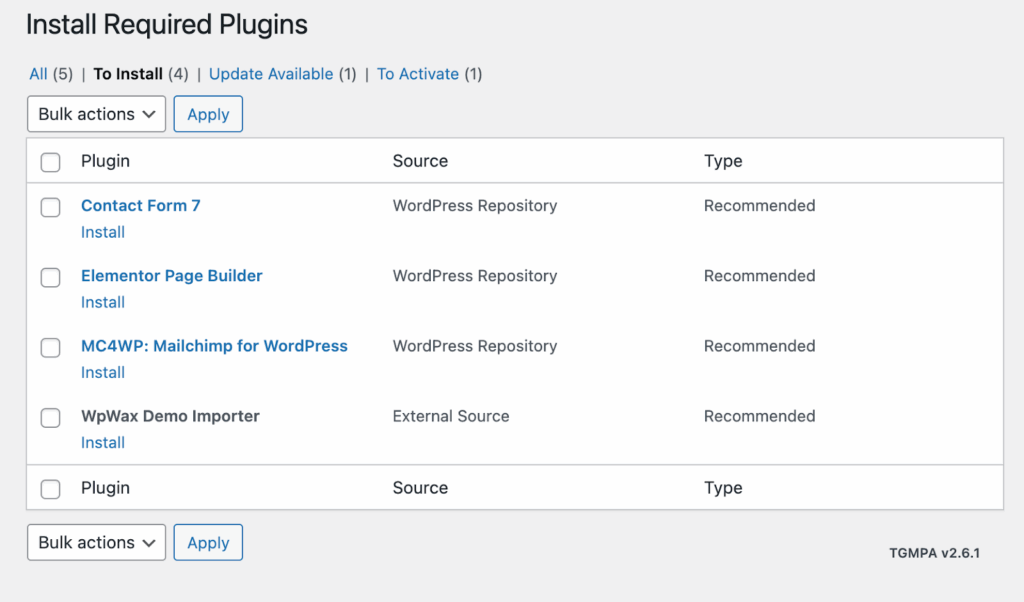The image size is (1024, 602).
Task: Switch to the To Install filter
Action: click(x=127, y=74)
